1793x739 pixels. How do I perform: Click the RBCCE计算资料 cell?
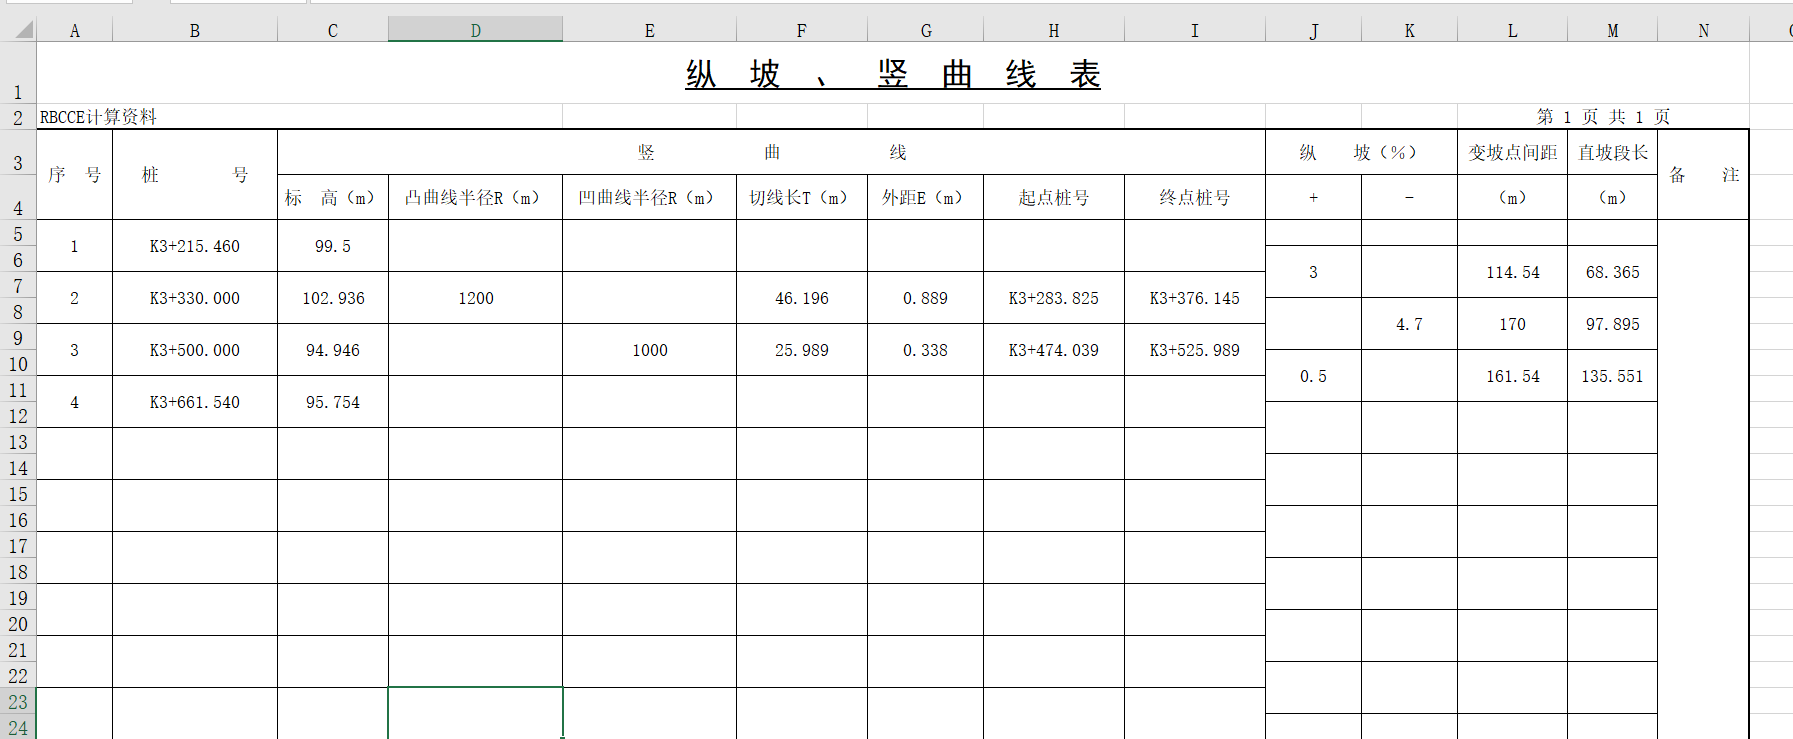tap(98, 117)
